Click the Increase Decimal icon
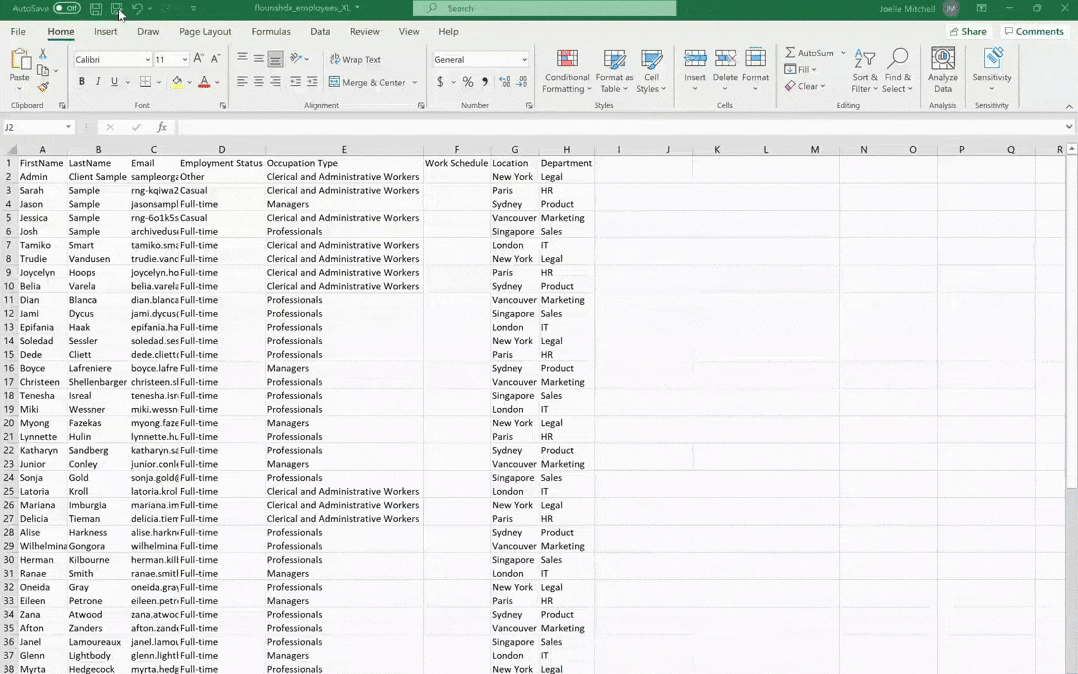The height and width of the screenshot is (674, 1078). pos(505,82)
